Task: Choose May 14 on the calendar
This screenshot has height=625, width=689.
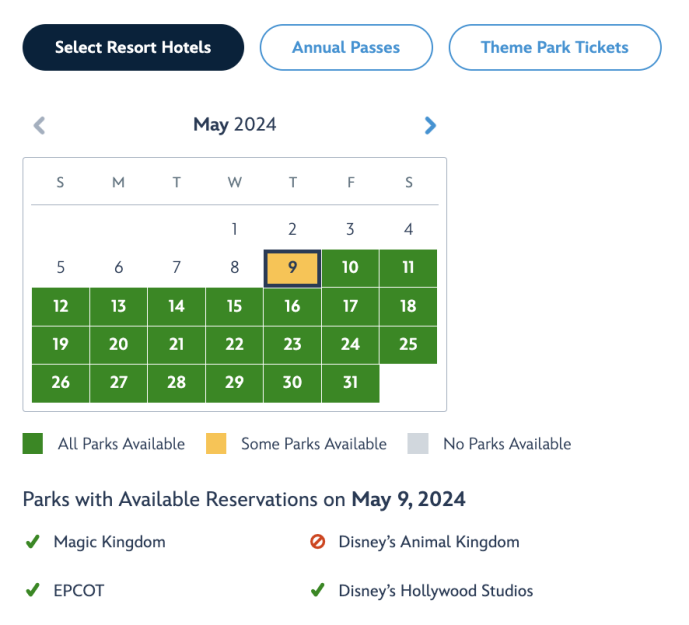Action: pyautogui.click(x=177, y=307)
